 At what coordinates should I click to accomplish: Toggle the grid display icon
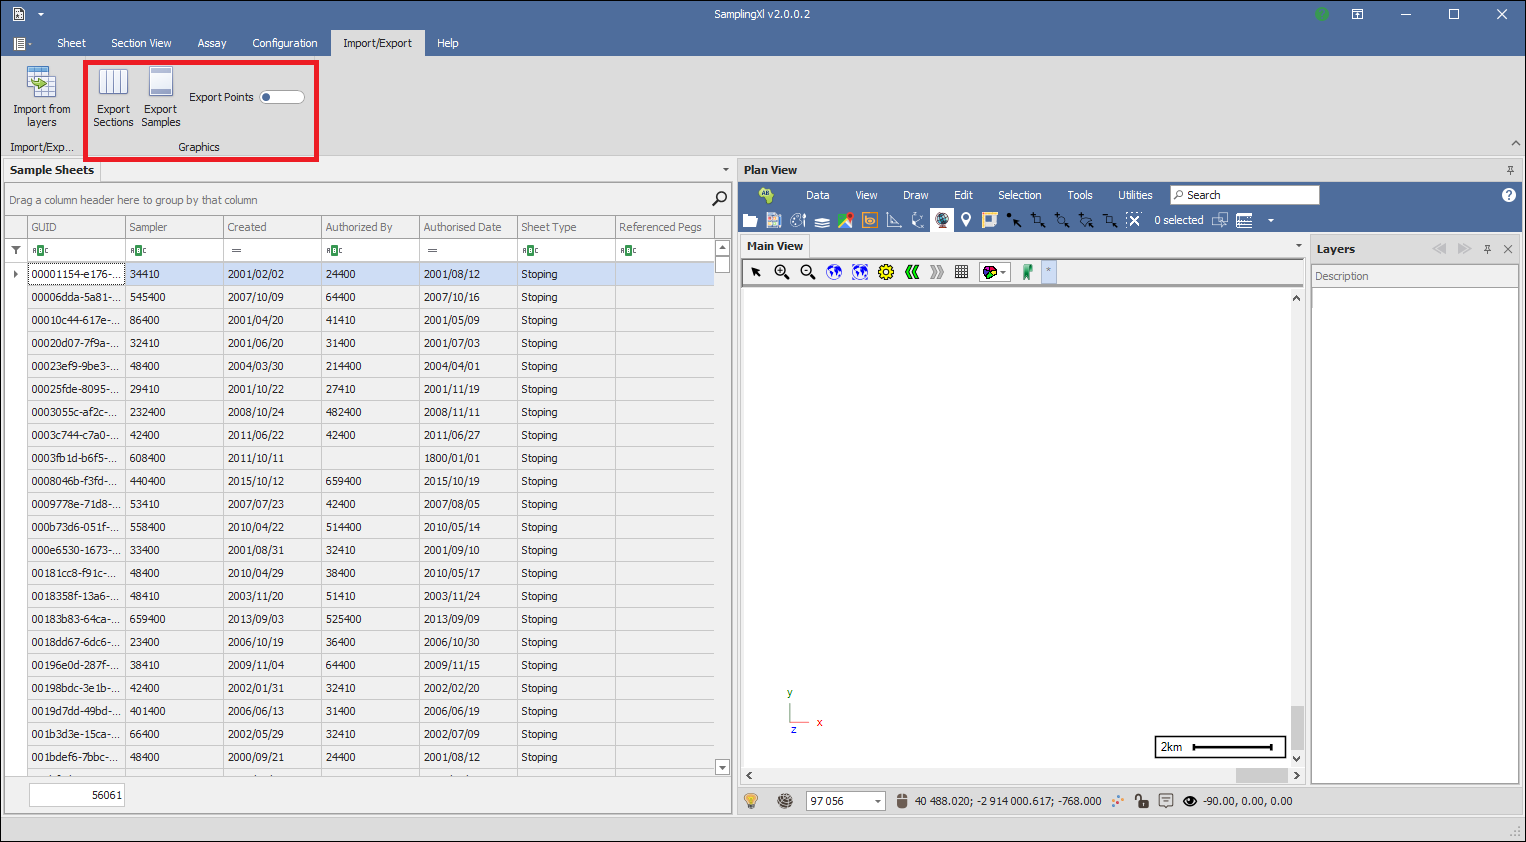click(x=961, y=272)
